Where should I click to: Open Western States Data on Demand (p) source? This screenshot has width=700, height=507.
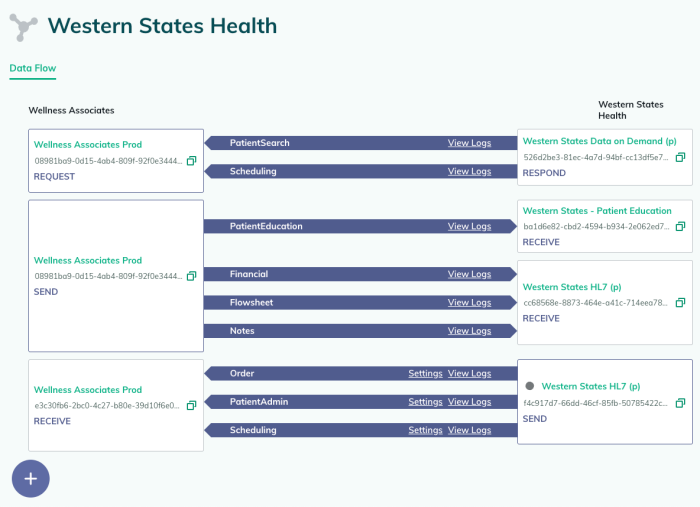(600, 141)
